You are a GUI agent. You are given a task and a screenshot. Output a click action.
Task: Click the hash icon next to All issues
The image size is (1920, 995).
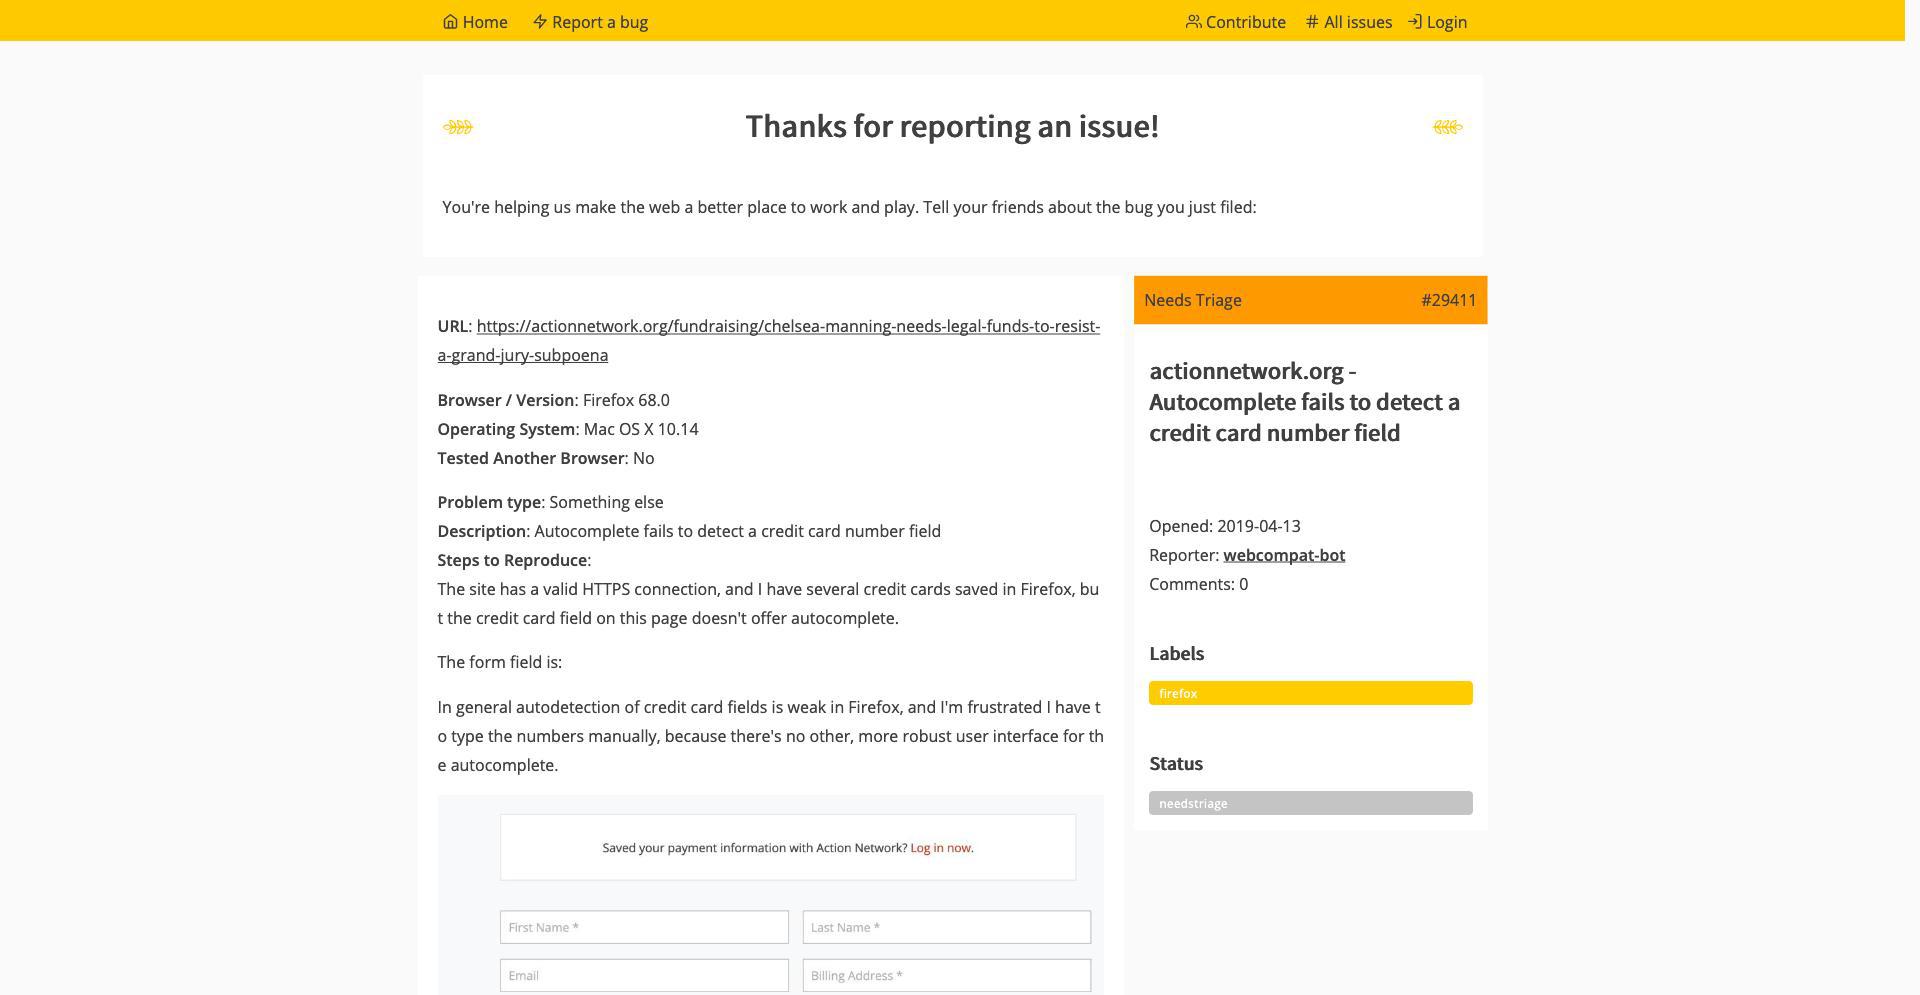point(1311,21)
